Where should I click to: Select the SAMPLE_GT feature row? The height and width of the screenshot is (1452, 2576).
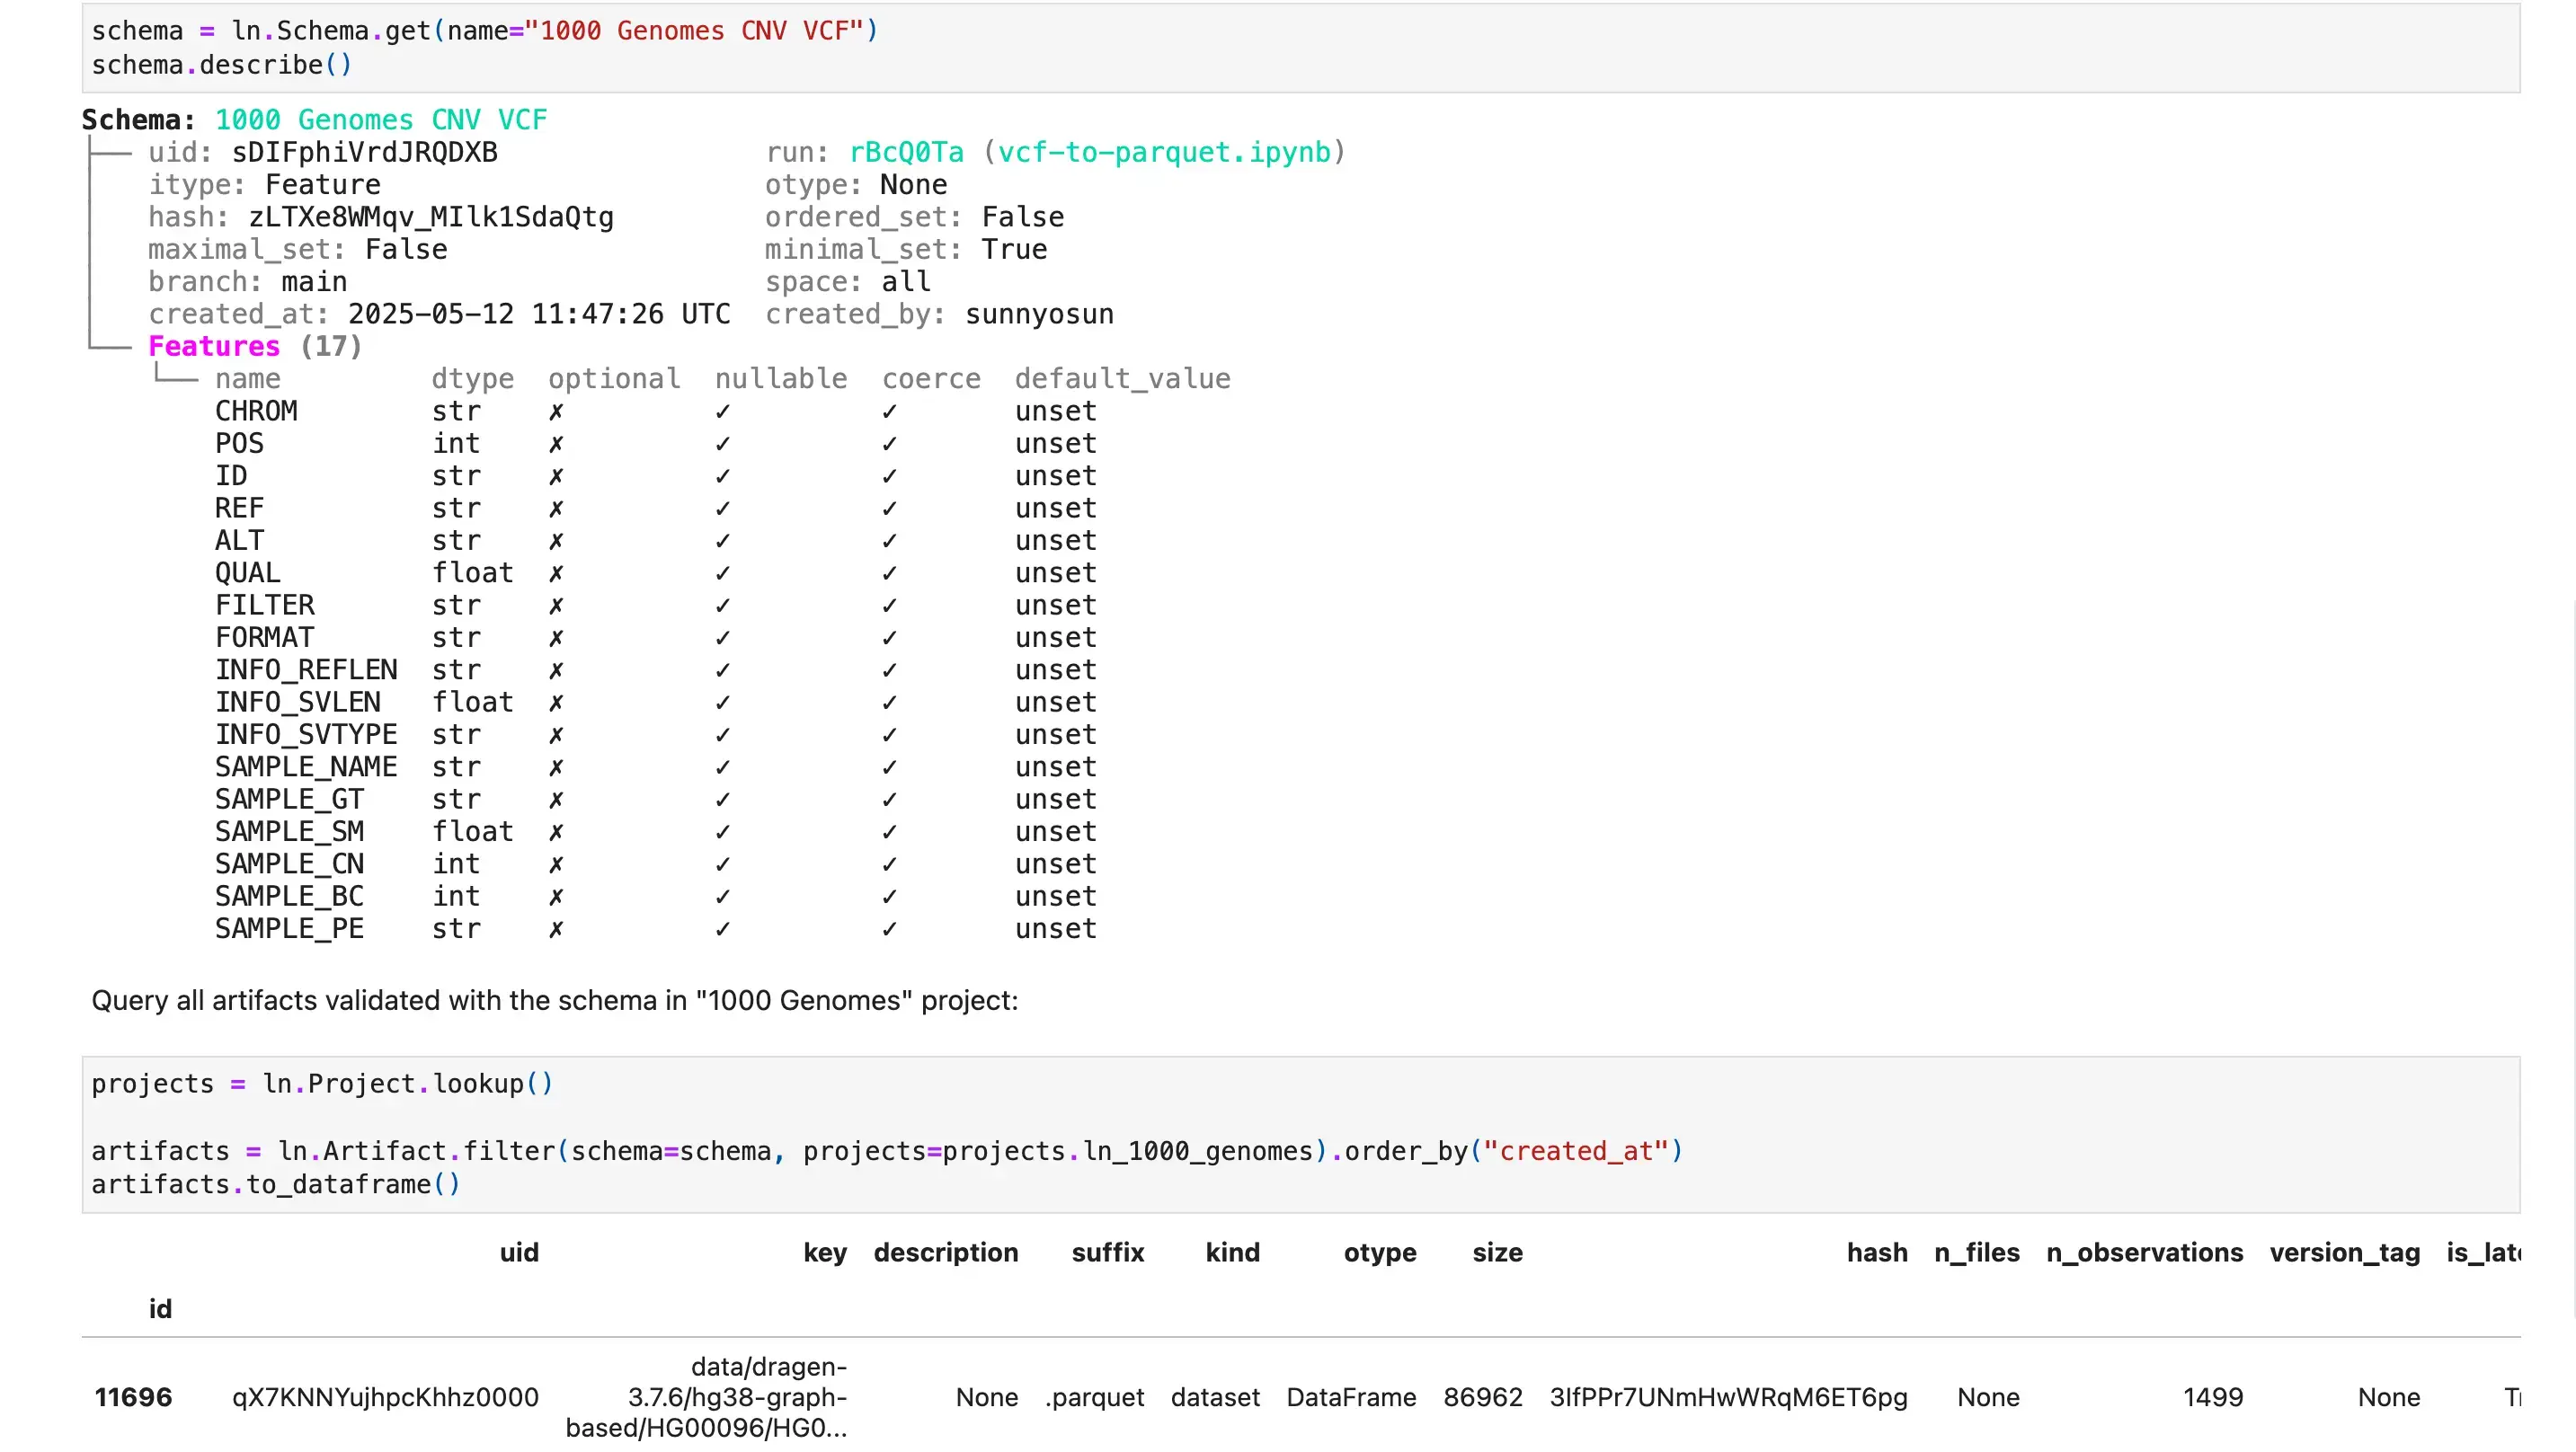289,798
